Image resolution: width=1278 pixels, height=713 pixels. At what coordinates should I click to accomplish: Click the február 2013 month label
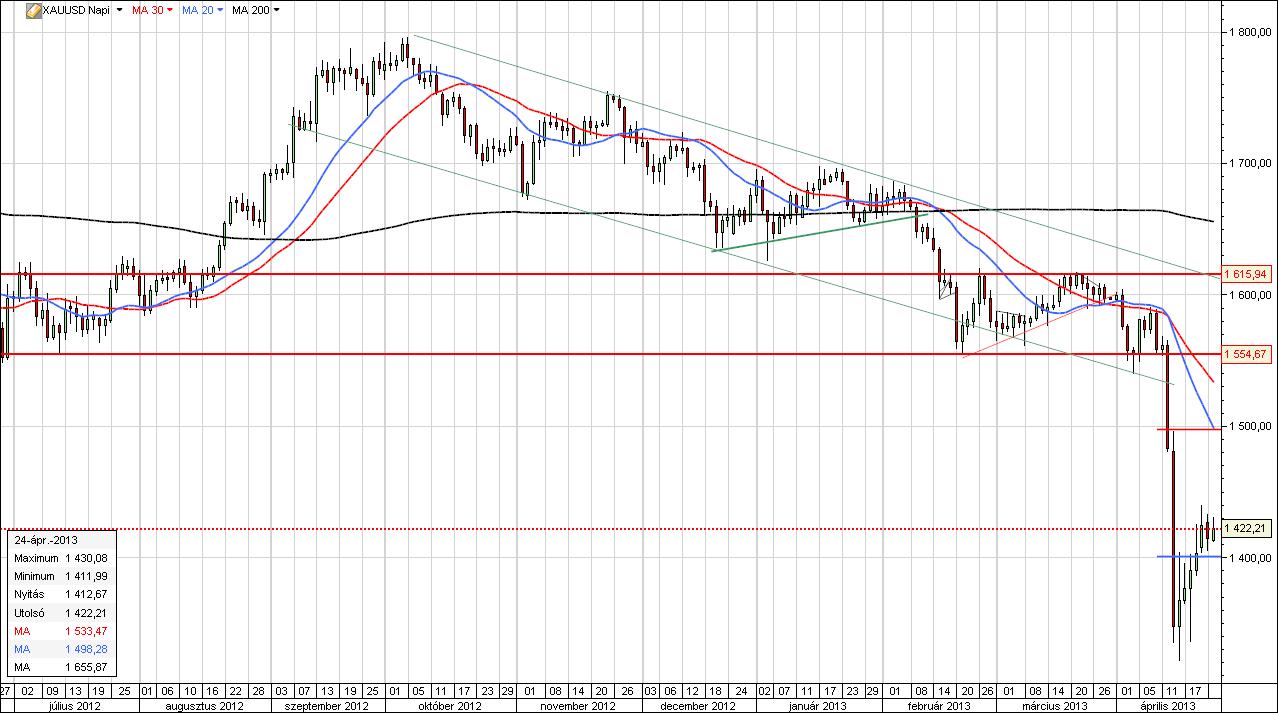coord(939,705)
